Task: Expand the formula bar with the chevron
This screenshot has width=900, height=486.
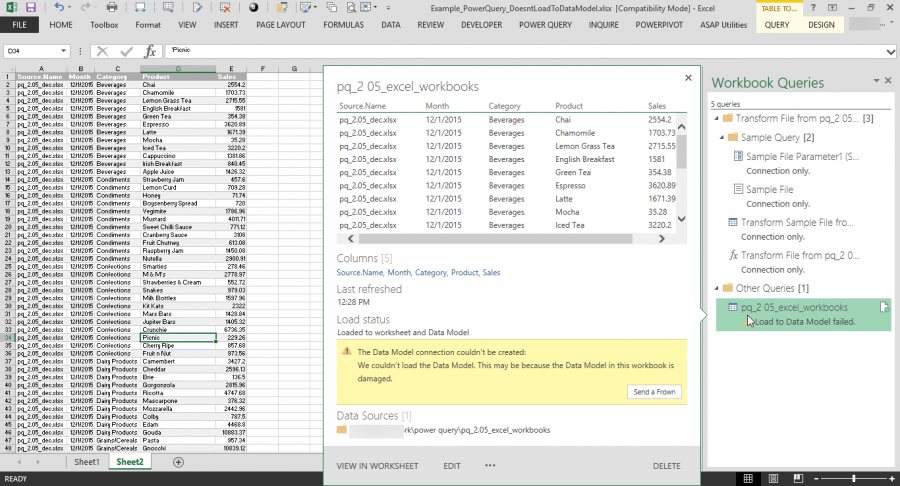Action: tap(891, 52)
